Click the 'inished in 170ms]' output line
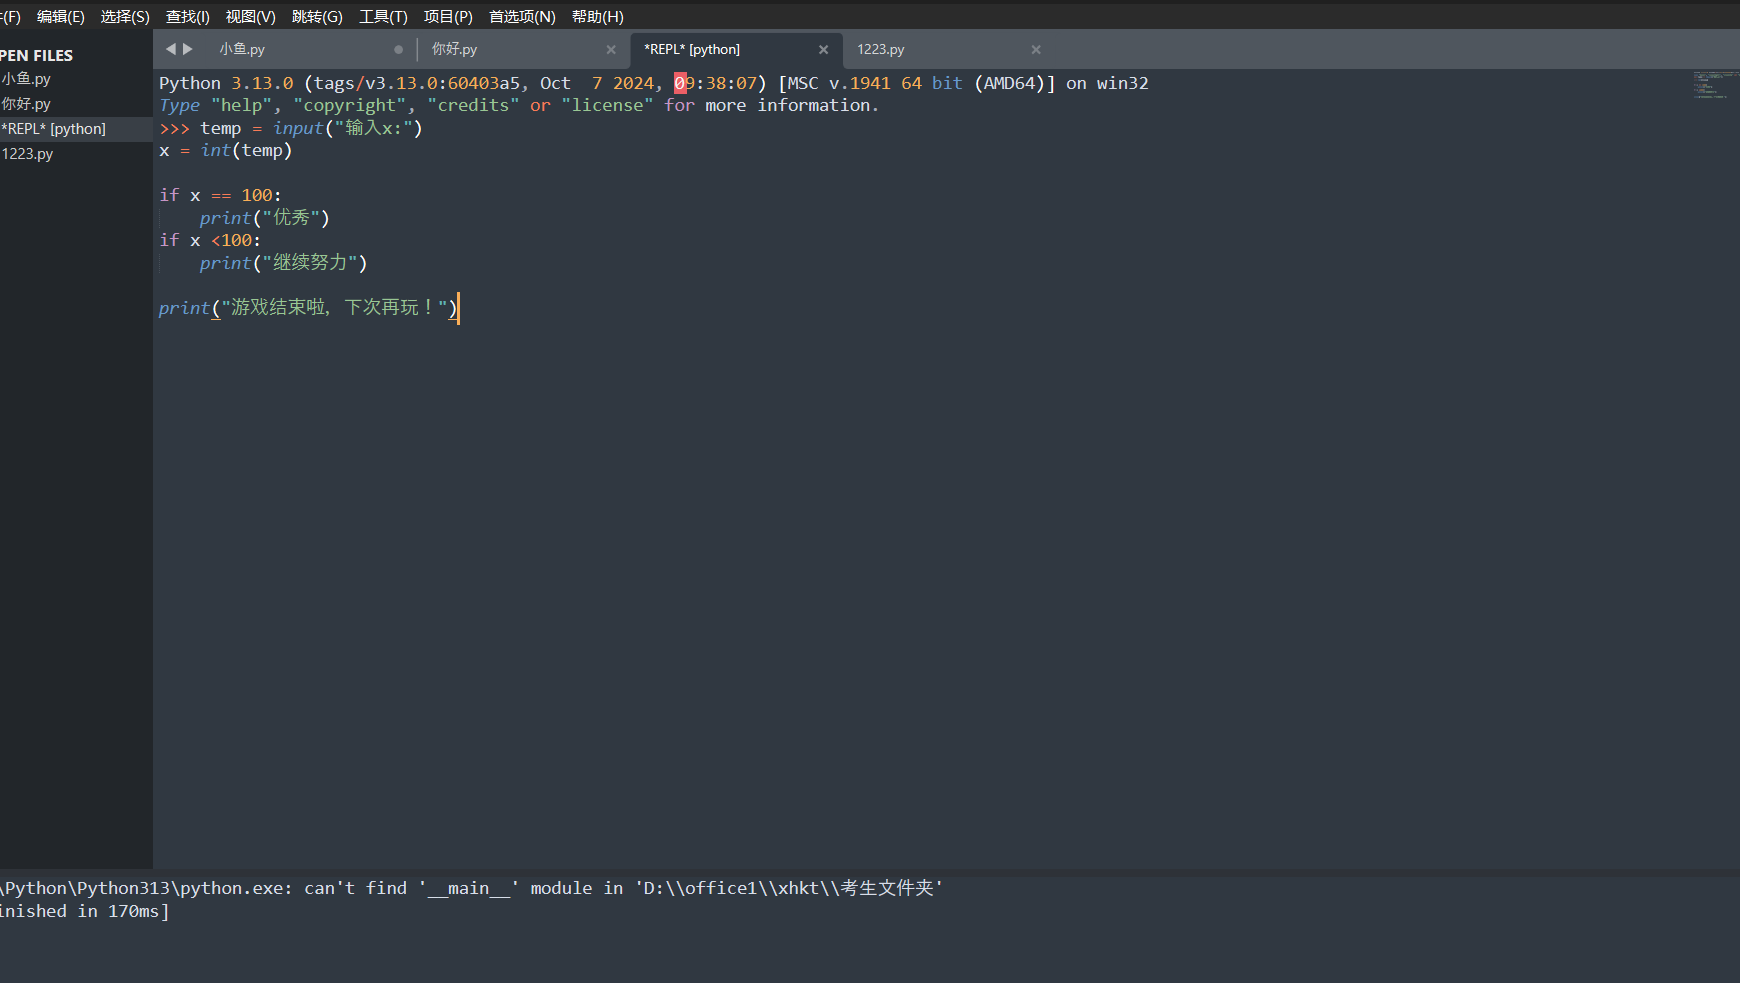This screenshot has width=1740, height=983. [x=84, y=911]
